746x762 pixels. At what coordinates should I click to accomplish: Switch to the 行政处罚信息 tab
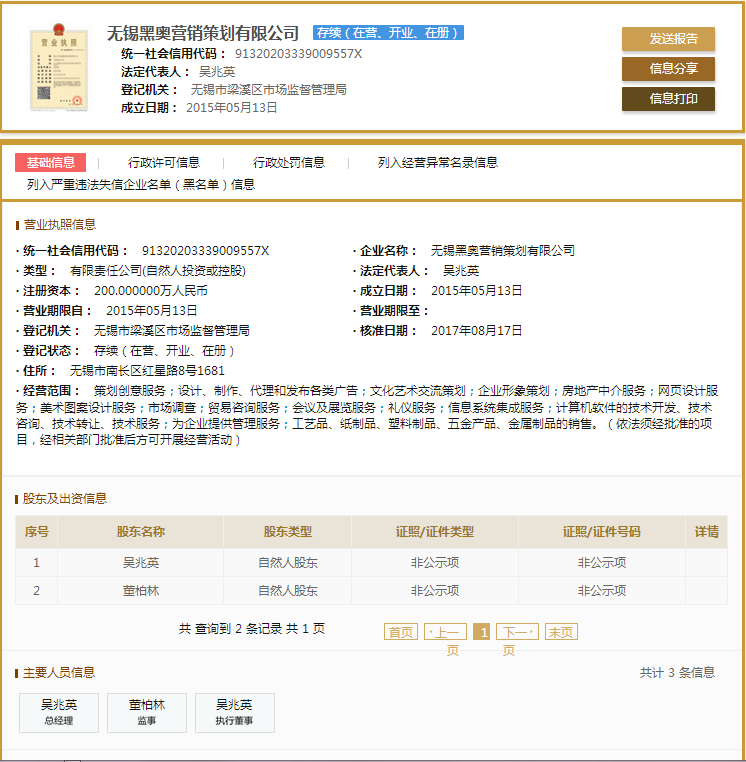pos(289,162)
